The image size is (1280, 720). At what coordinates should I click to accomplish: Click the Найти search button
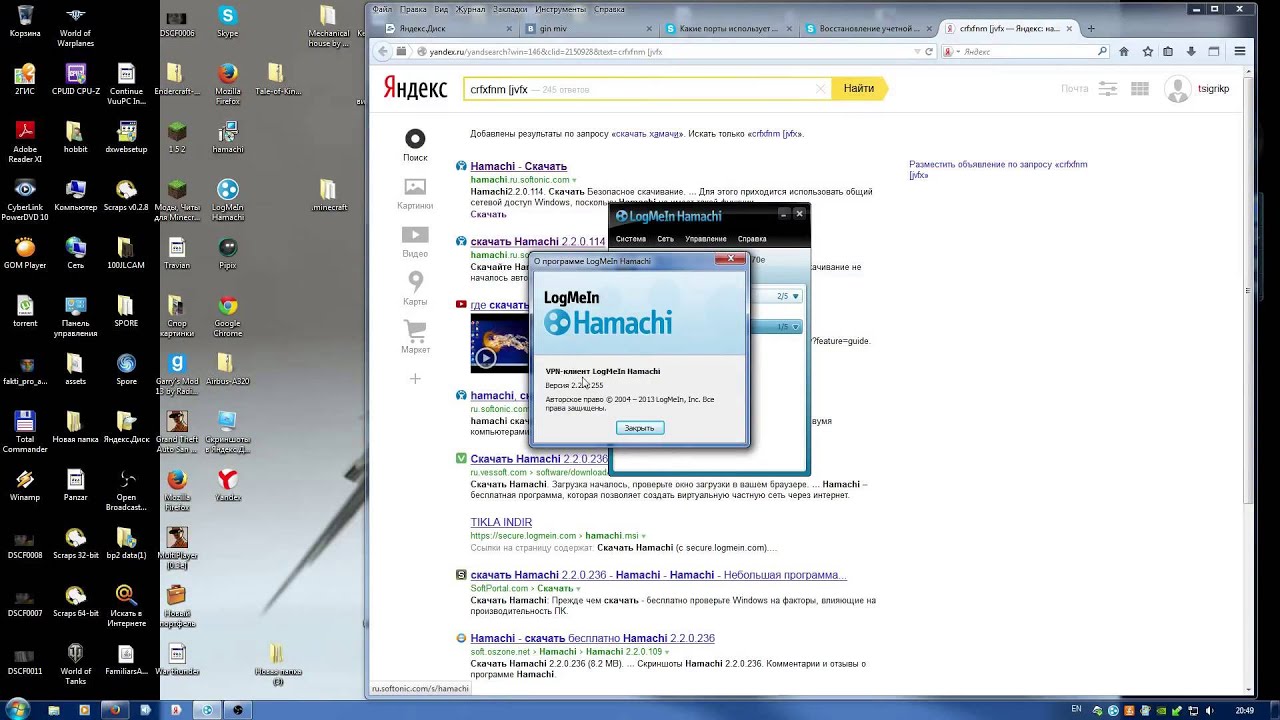pos(859,89)
